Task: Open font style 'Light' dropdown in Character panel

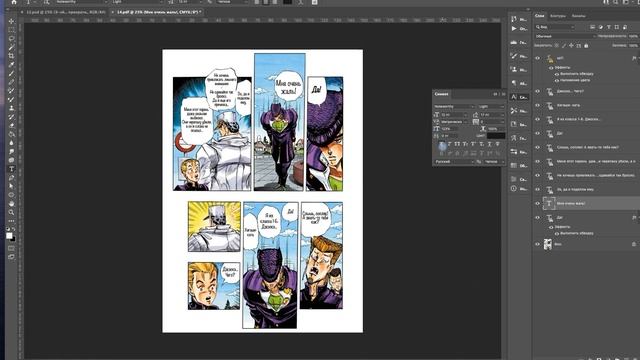Action: [x=491, y=107]
